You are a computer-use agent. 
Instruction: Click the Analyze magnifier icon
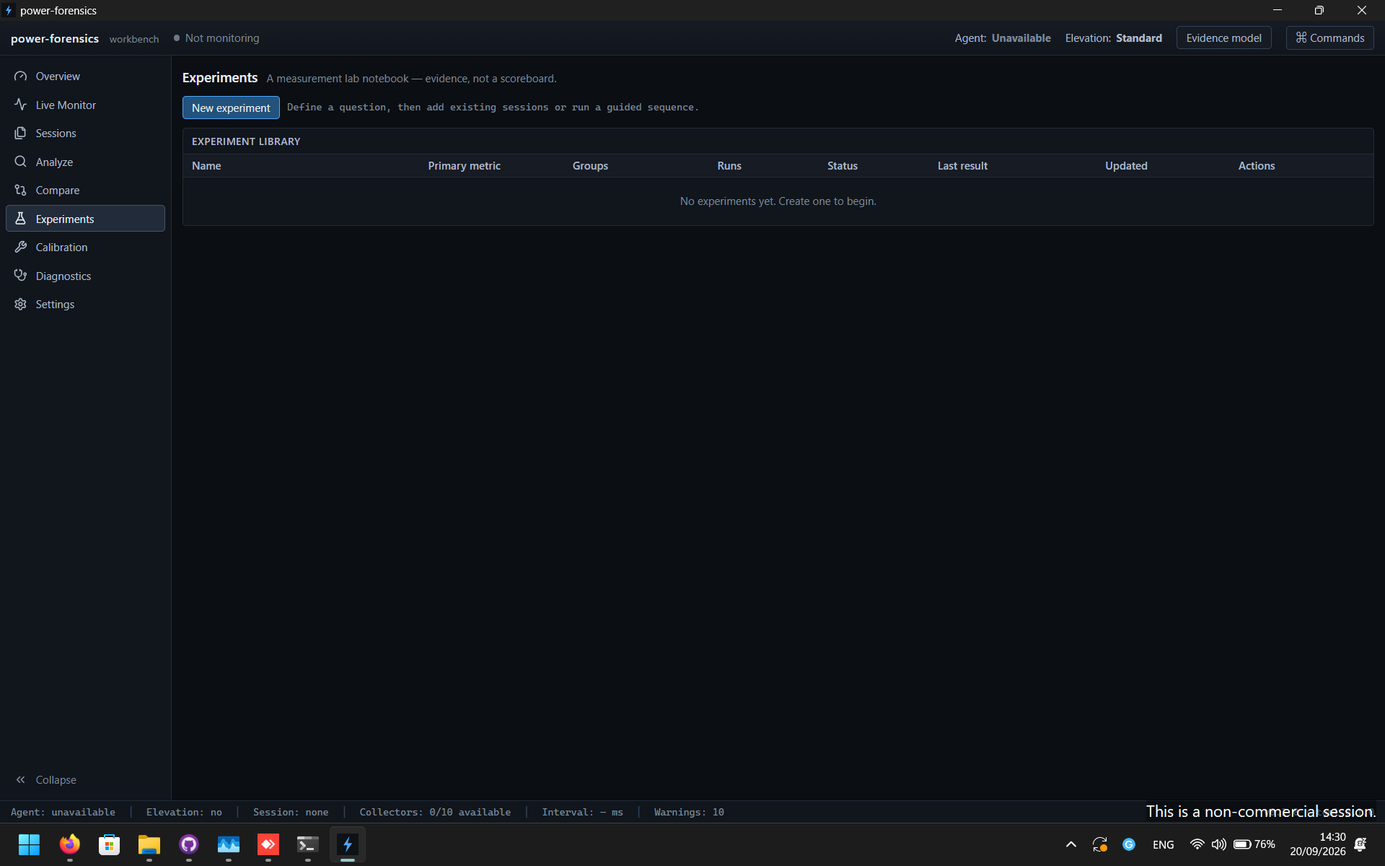click(x=20, y=162)
